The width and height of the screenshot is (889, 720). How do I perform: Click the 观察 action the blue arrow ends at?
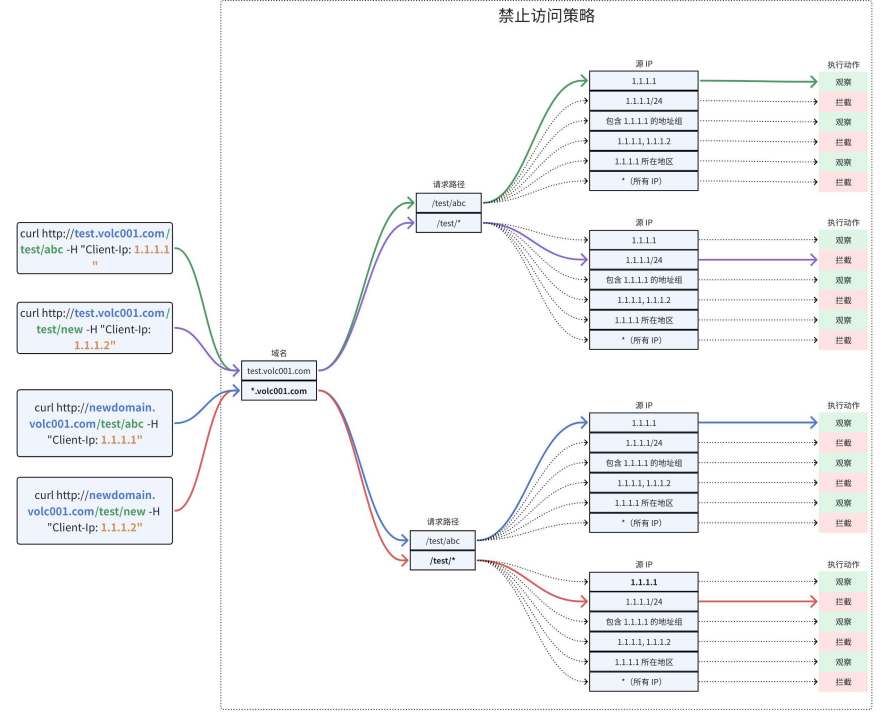pos(843,423)
